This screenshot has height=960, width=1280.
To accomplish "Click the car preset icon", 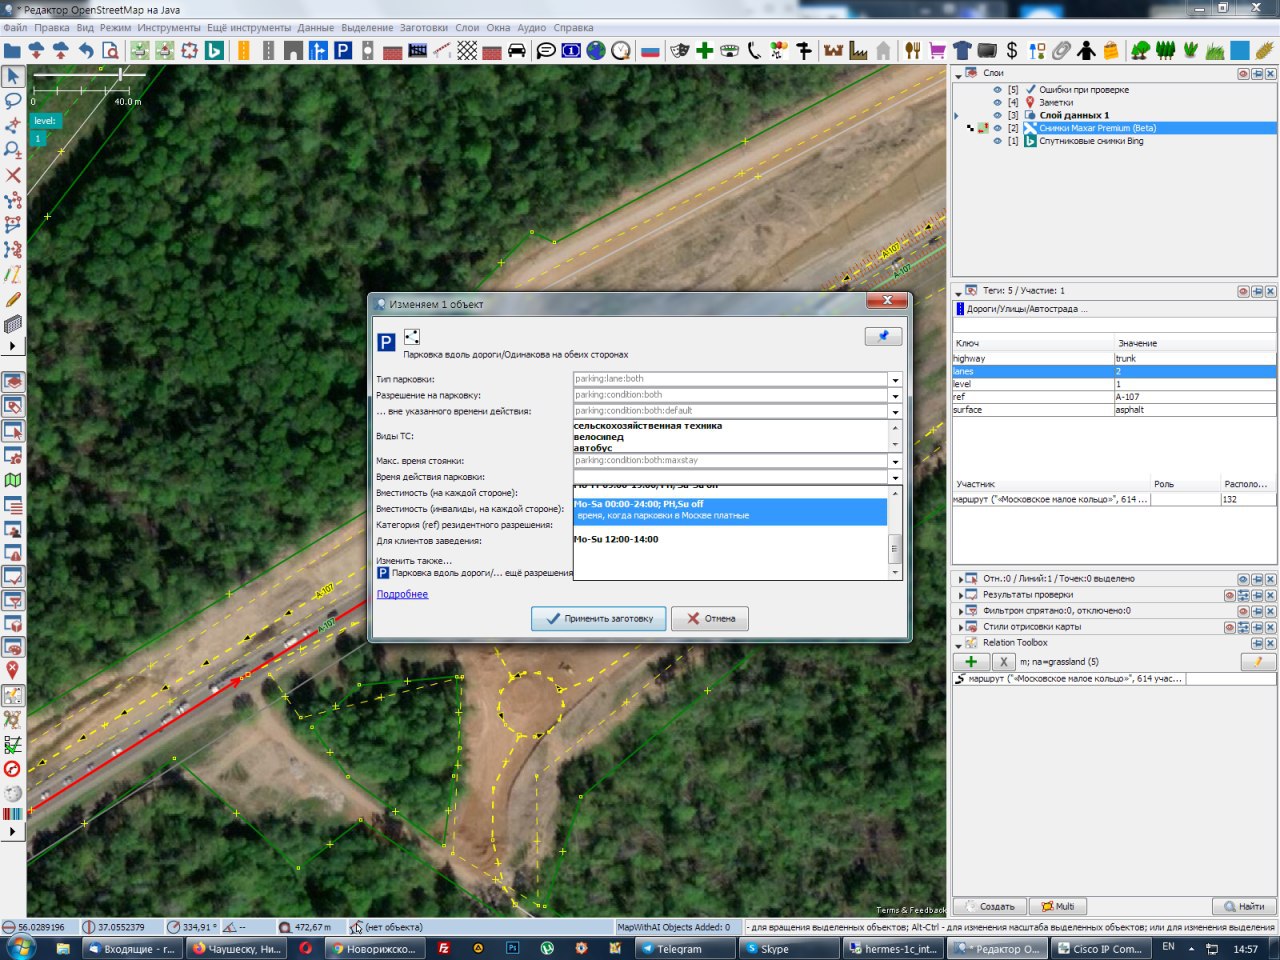I will (x=517, y=50).
